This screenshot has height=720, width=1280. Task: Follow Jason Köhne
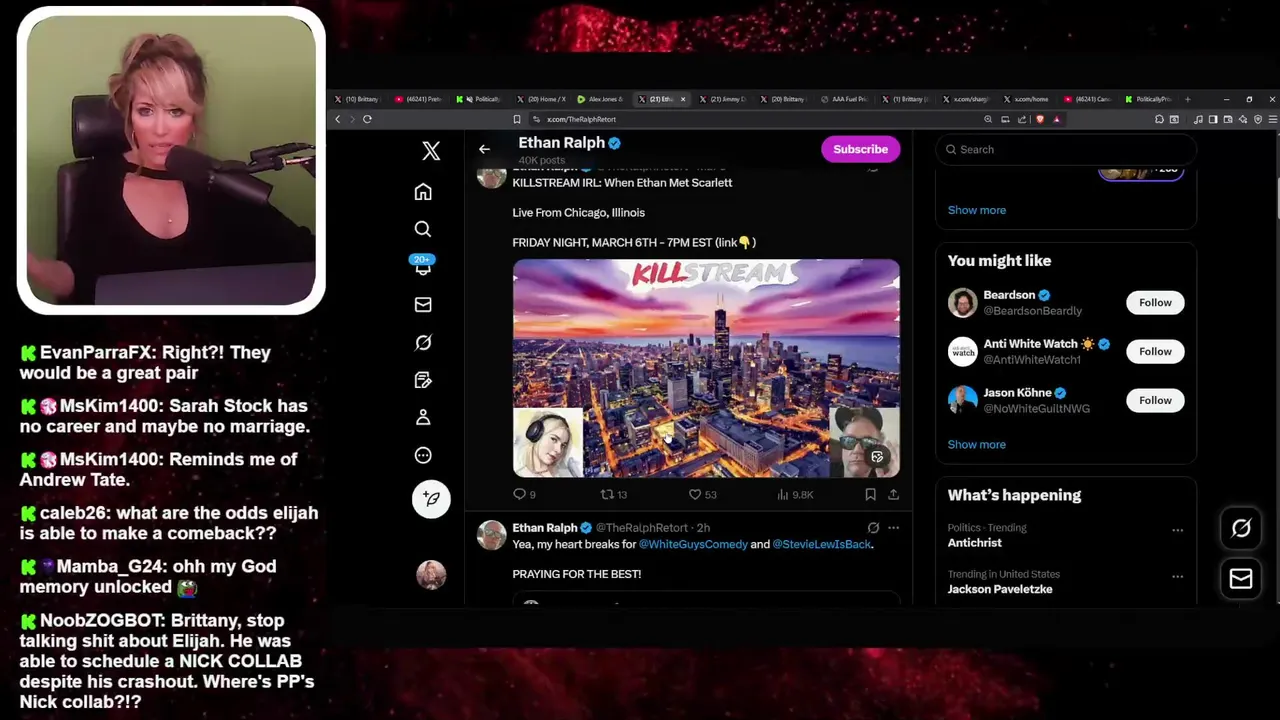click(1155, 400)
